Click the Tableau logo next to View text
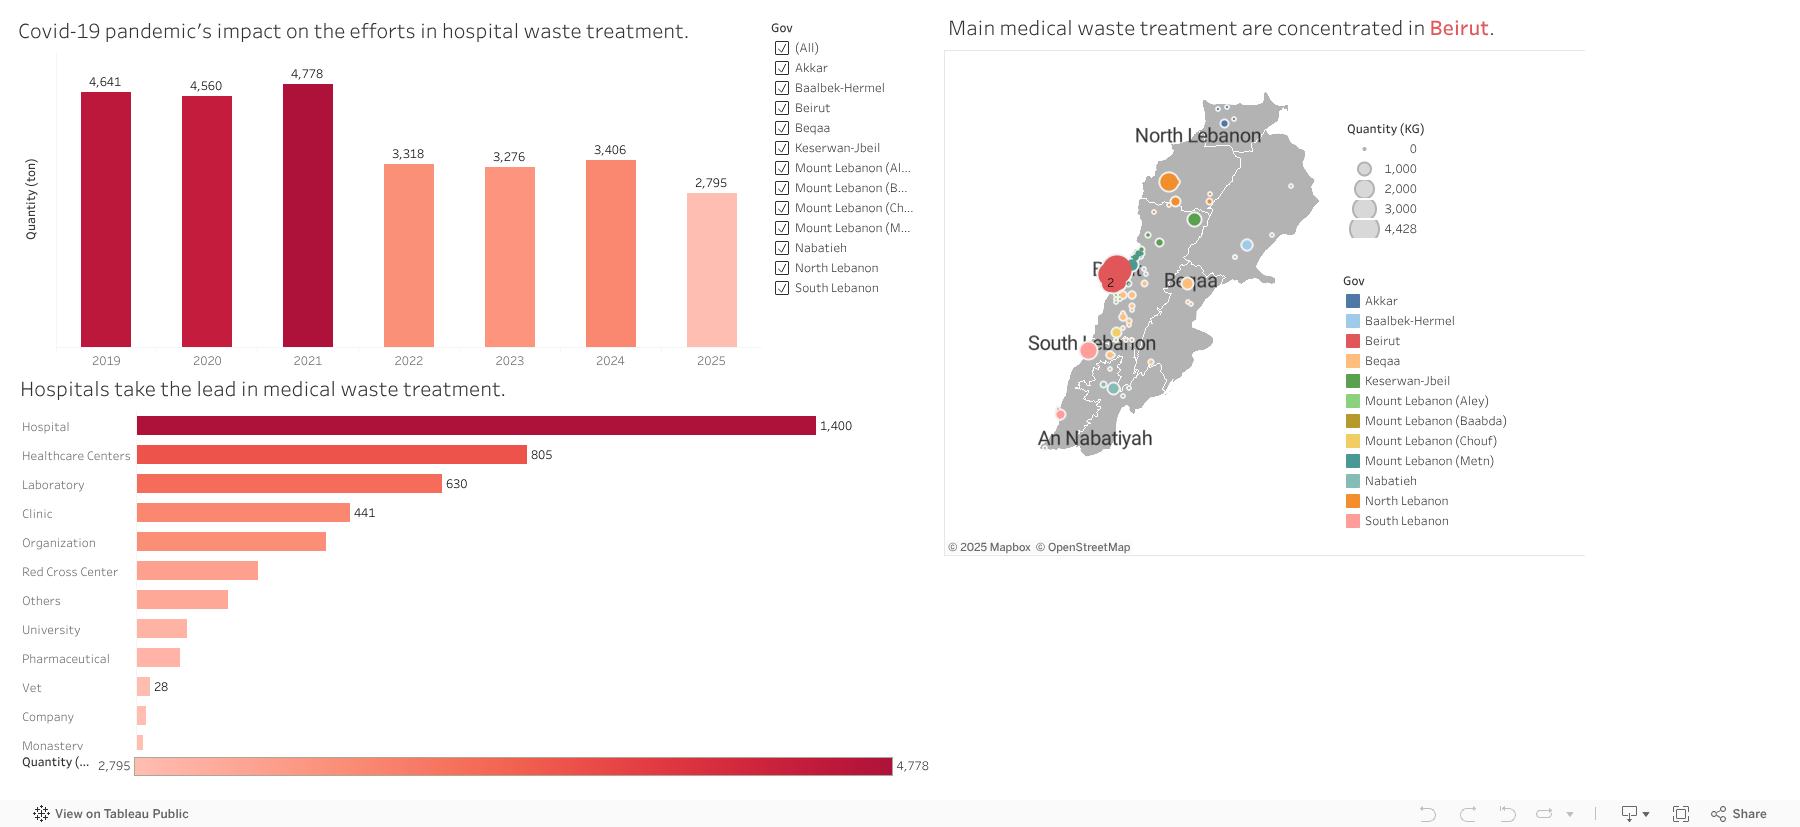This screenshot has width=1800, height=827. tap(41, 813)
